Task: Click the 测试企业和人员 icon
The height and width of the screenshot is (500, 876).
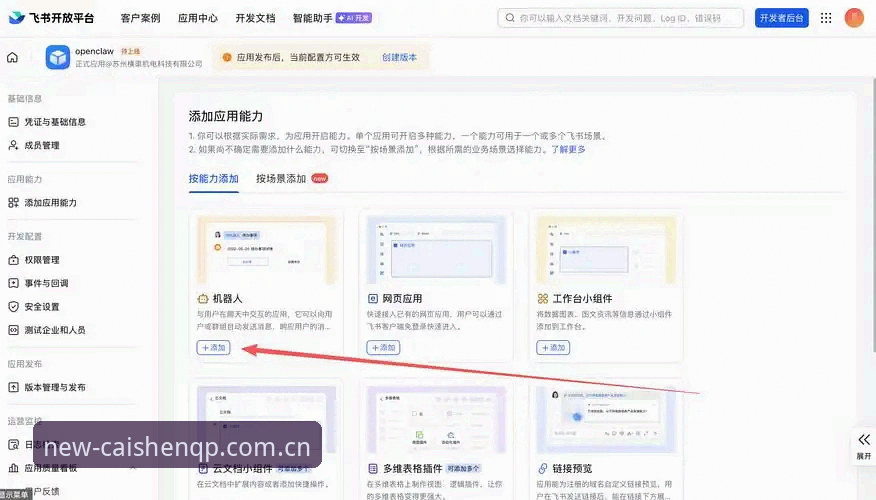Action: (13, 330)
